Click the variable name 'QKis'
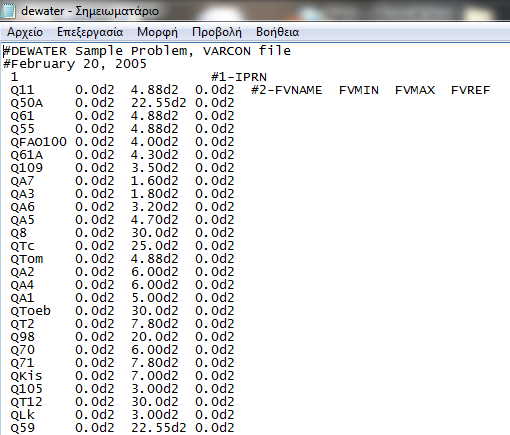This screenshot has height=435, width=510. point(26,376)
